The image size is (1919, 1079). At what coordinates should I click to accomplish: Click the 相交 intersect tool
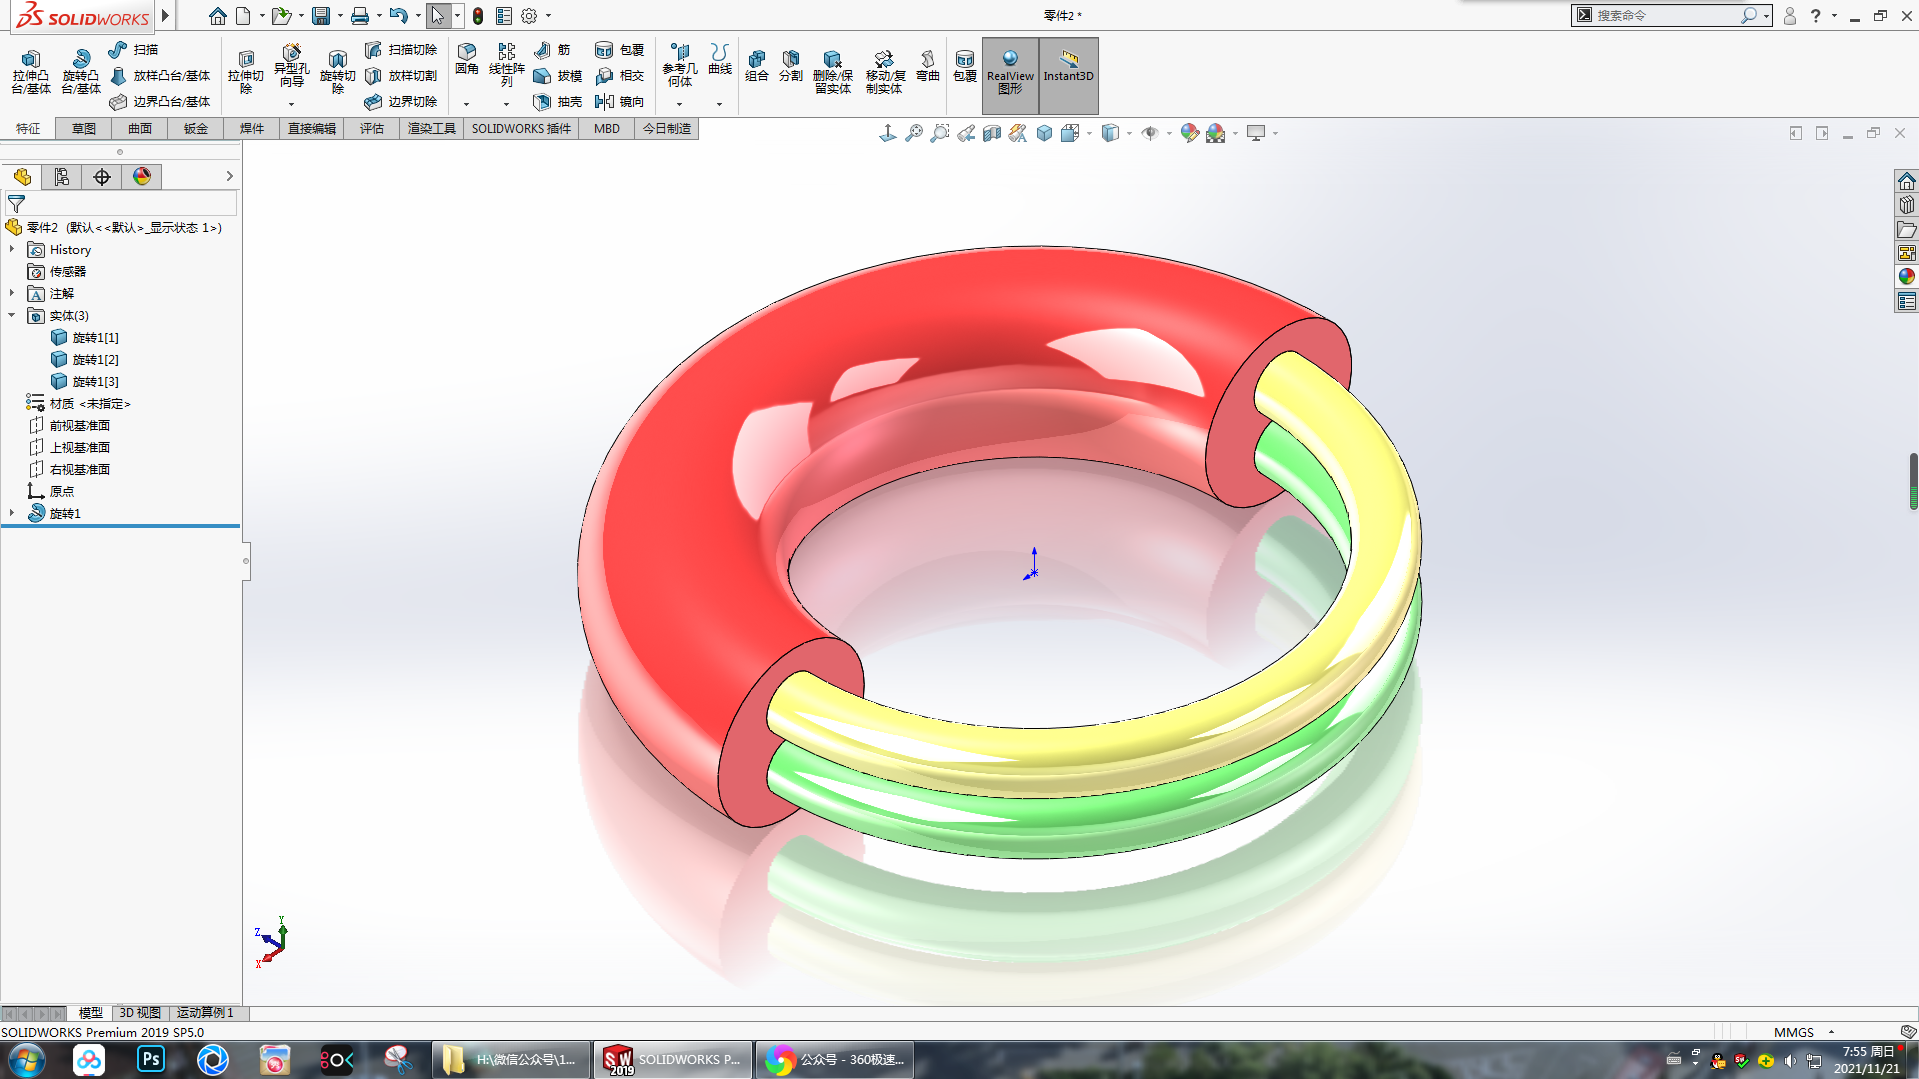[x=619, y=75]
